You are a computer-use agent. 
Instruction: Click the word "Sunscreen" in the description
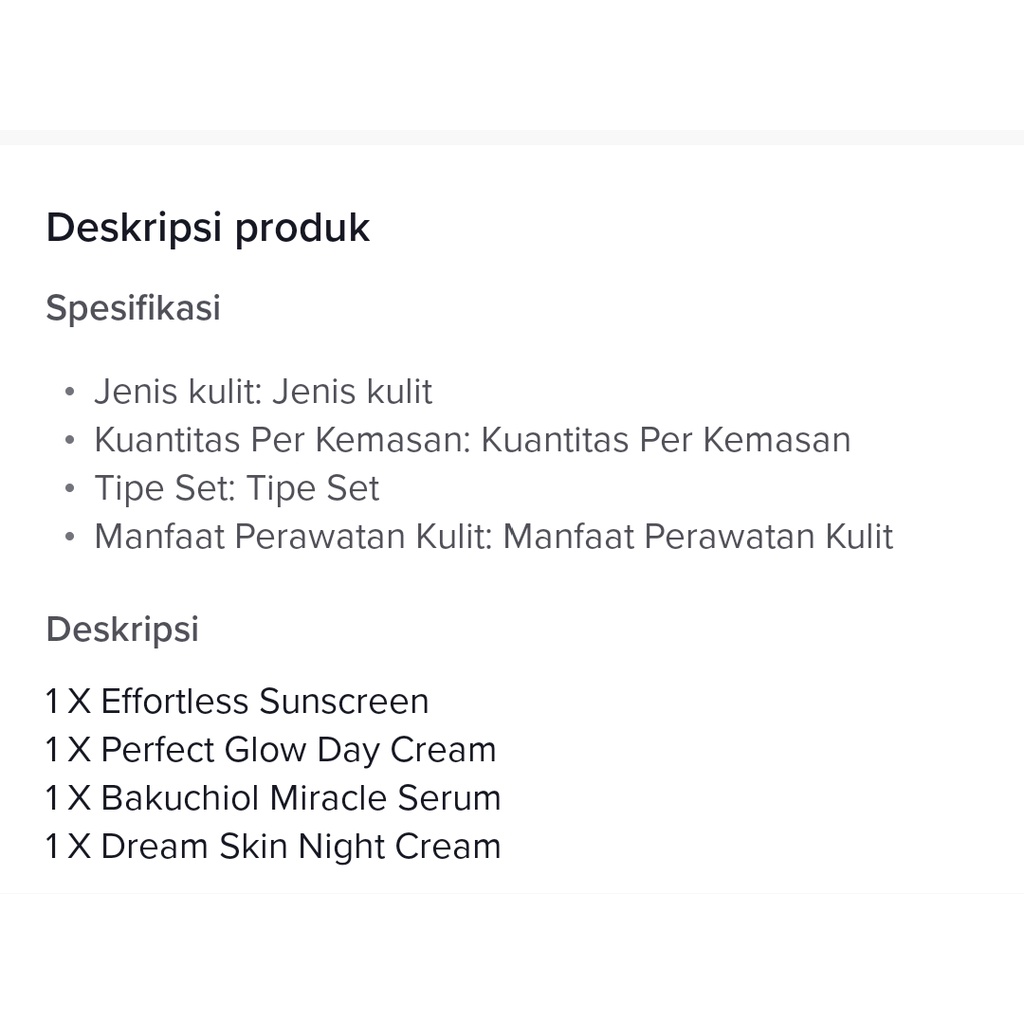click(344, 701)
